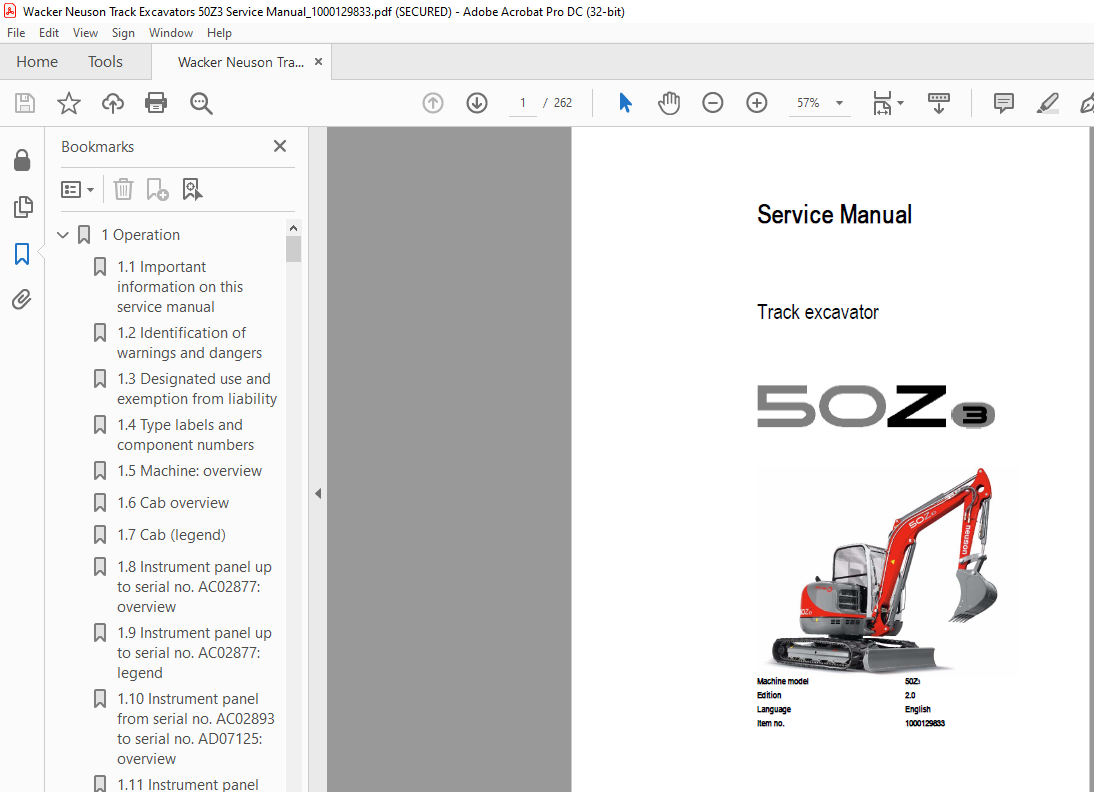Screen dimensions: 1094x792
Task: Open the Sign menu
Action: click(123, 33)
